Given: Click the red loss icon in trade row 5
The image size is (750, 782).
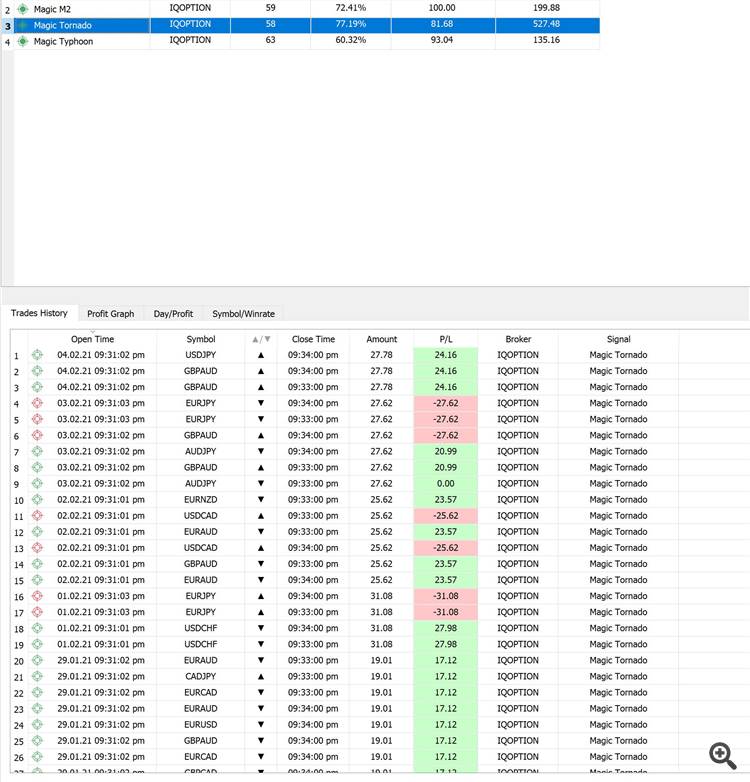Looking at the screenshot, I should pyautogui.click(x=37, y=419).
